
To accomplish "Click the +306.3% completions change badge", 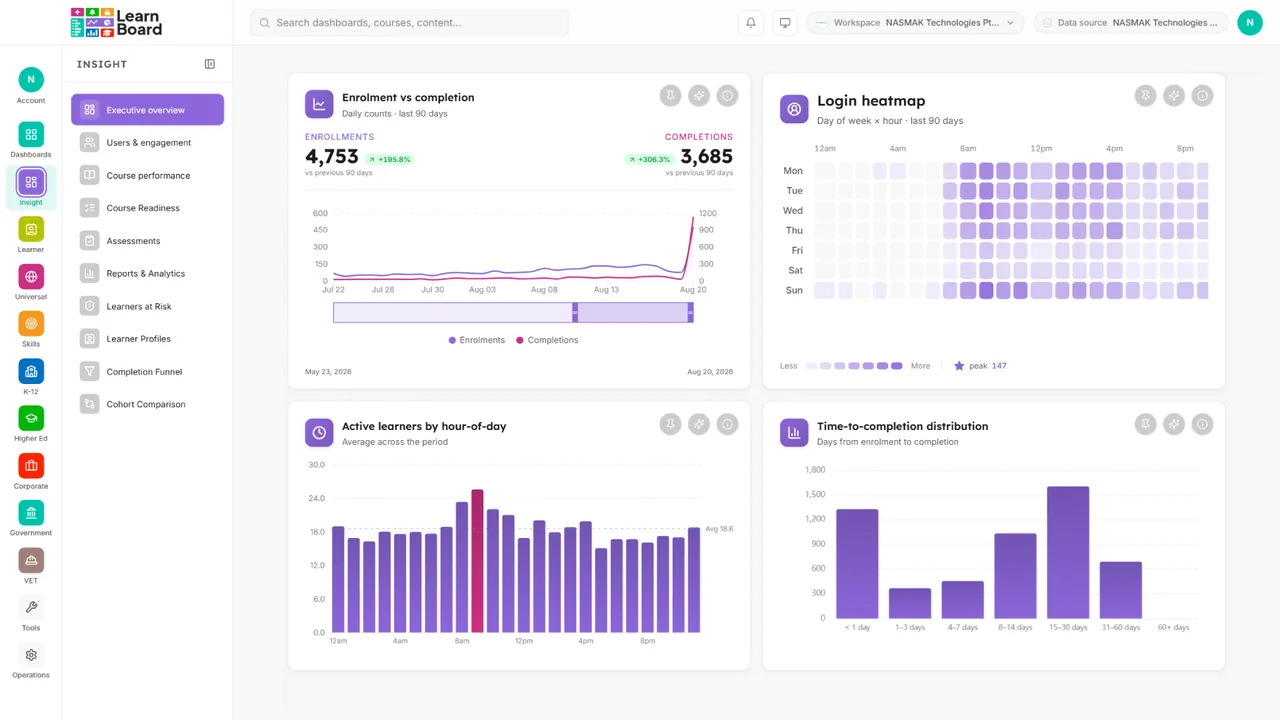I will coord(649,159).
